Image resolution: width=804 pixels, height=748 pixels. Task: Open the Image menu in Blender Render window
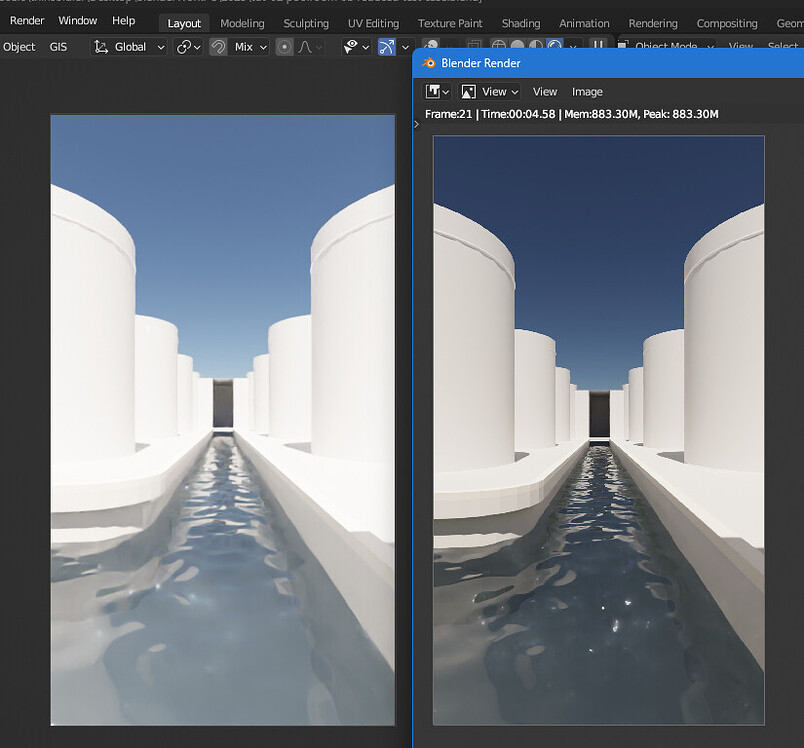(587, 92)
